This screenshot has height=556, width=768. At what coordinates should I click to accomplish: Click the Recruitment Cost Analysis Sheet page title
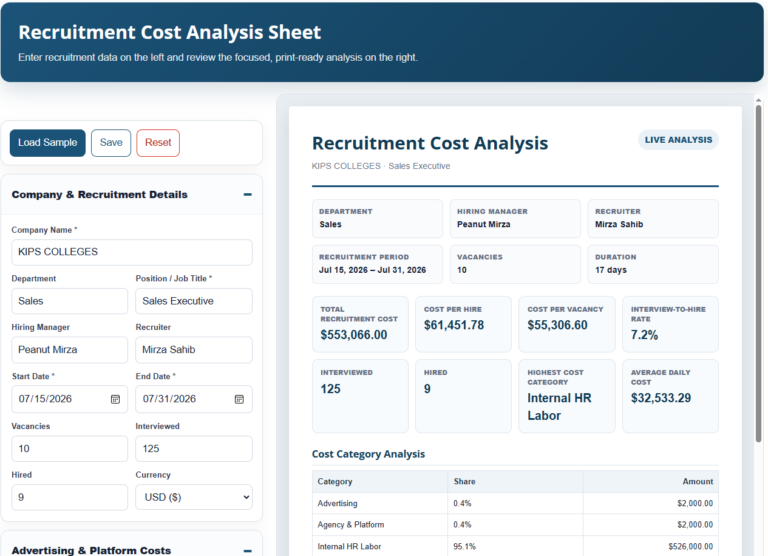click(x=169, y=32)
